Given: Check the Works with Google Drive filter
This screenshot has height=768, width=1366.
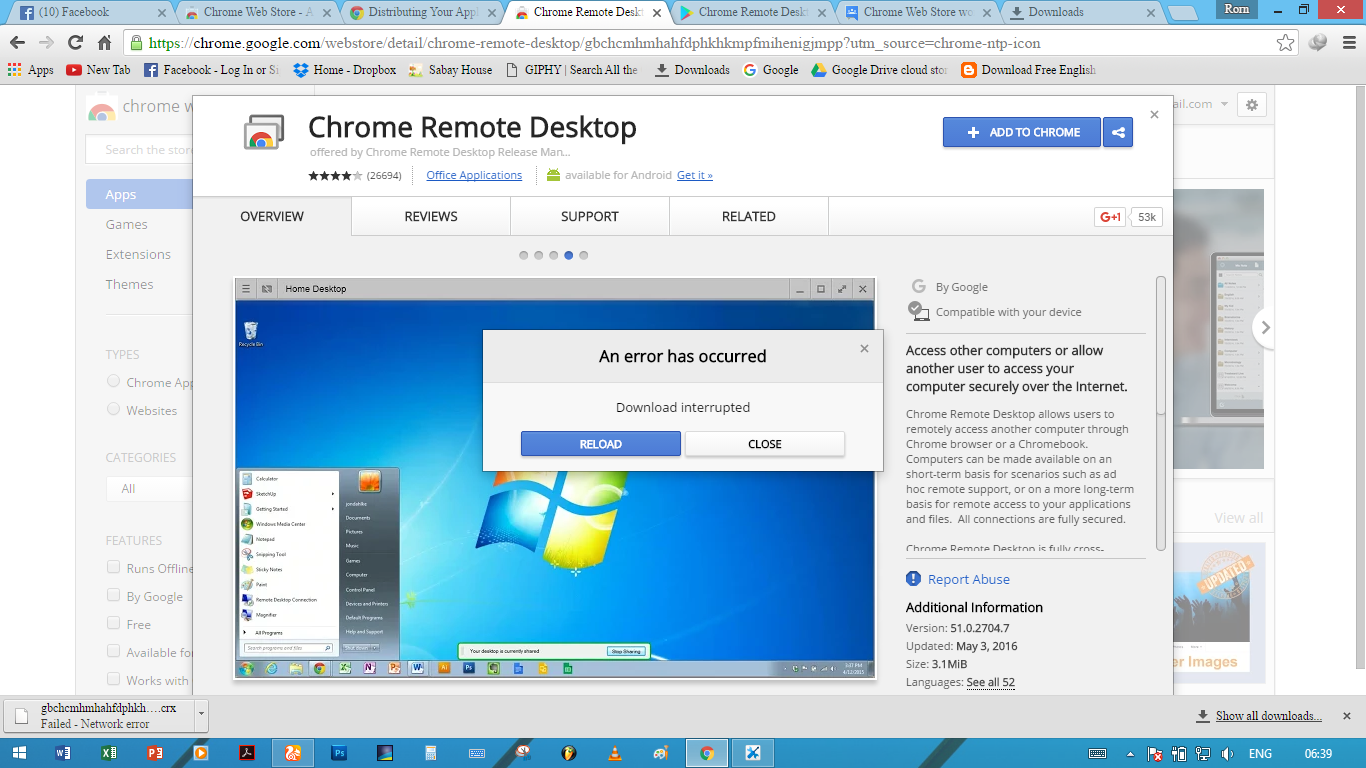Looking at the screenshot, I should (x=113, y=680).
